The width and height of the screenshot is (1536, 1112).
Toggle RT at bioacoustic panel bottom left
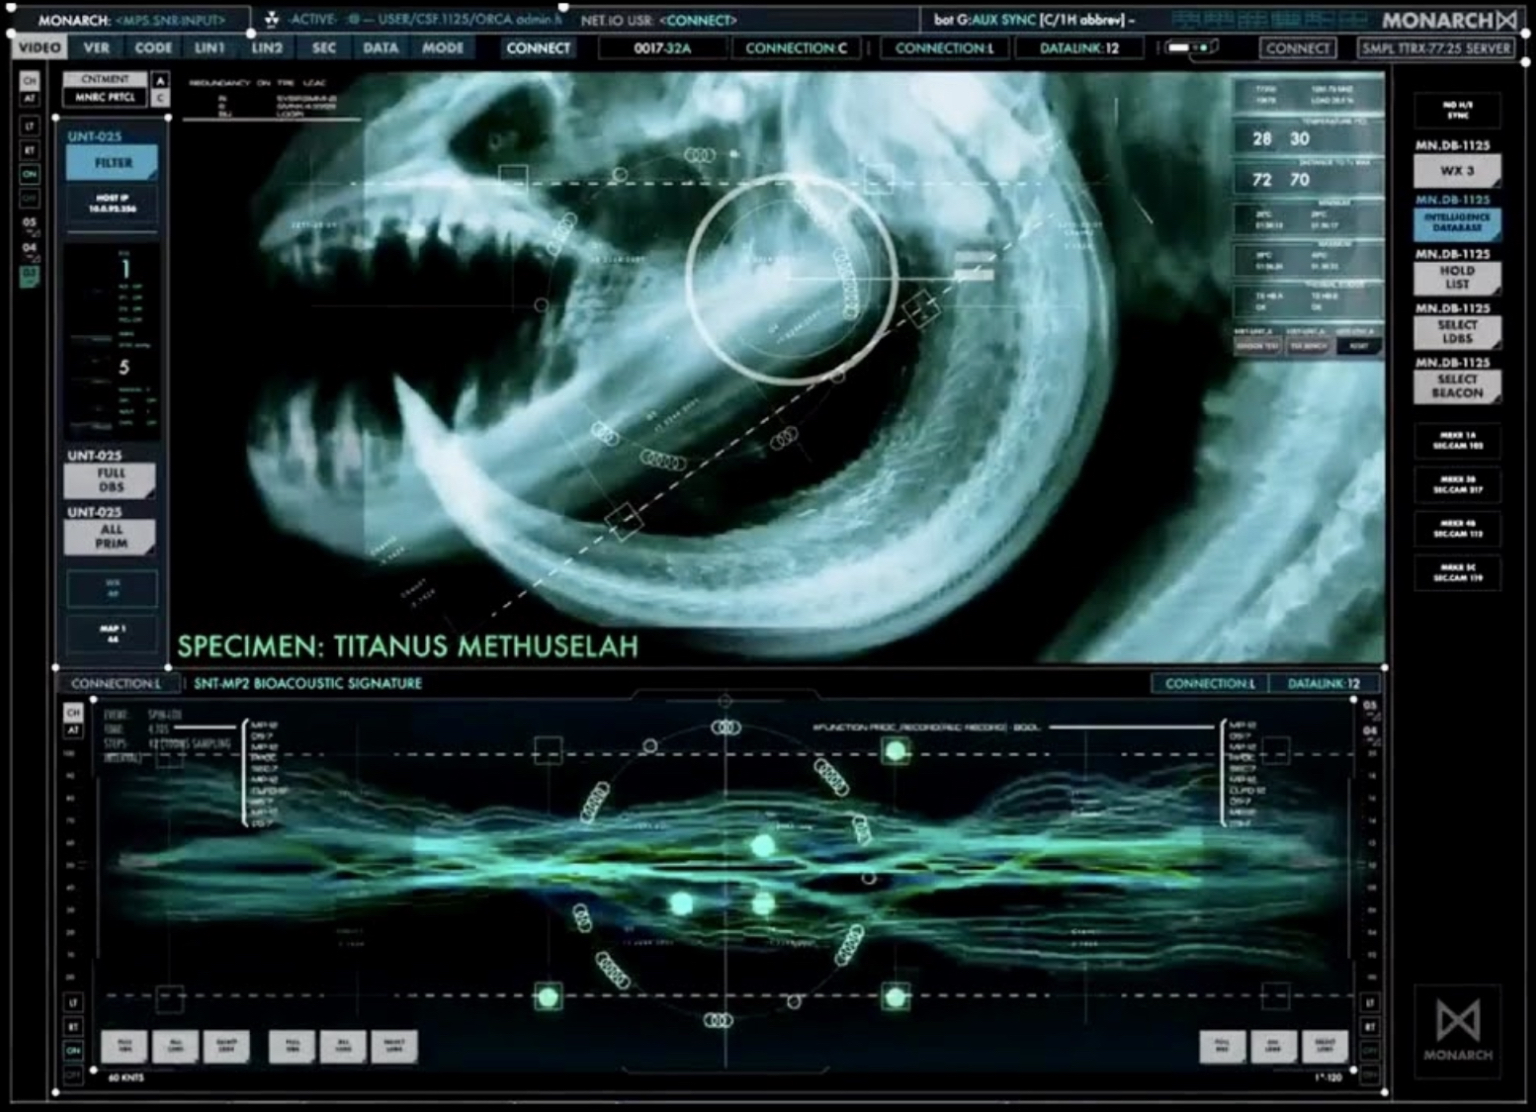73,1027
